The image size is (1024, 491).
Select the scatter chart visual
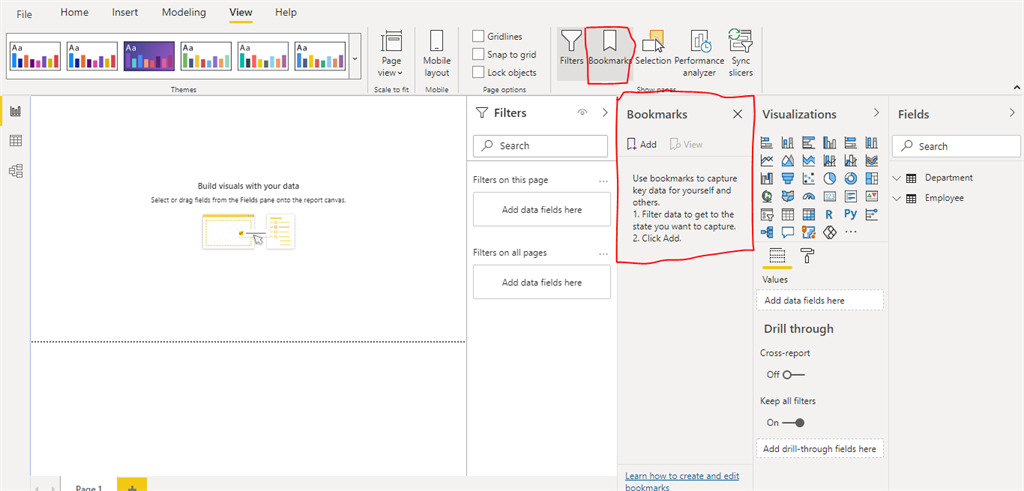(809, 178)
